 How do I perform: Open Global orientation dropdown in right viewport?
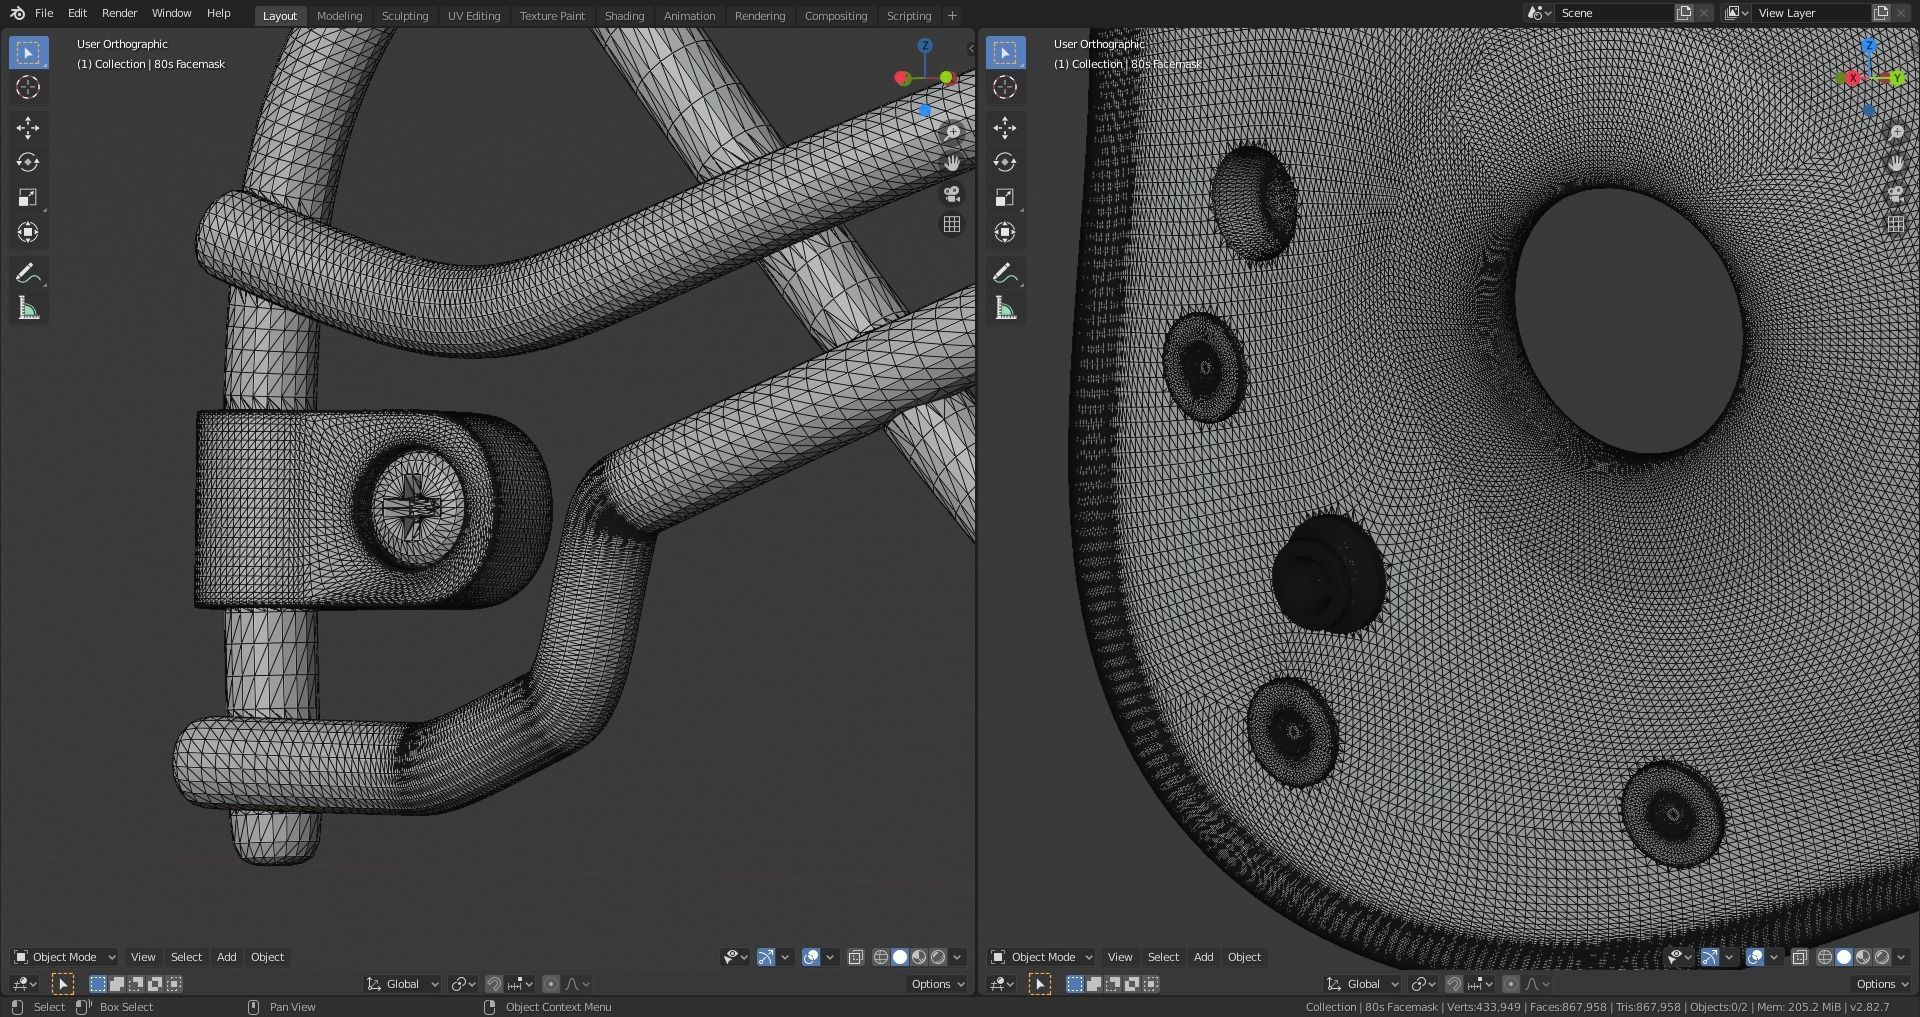[1363, 984]
